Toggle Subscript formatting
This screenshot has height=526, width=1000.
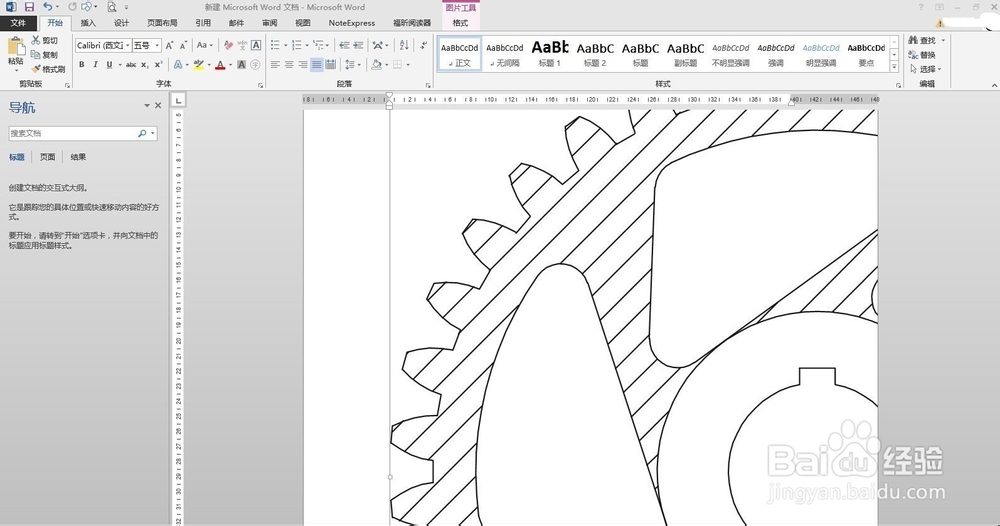pos(145,64)
